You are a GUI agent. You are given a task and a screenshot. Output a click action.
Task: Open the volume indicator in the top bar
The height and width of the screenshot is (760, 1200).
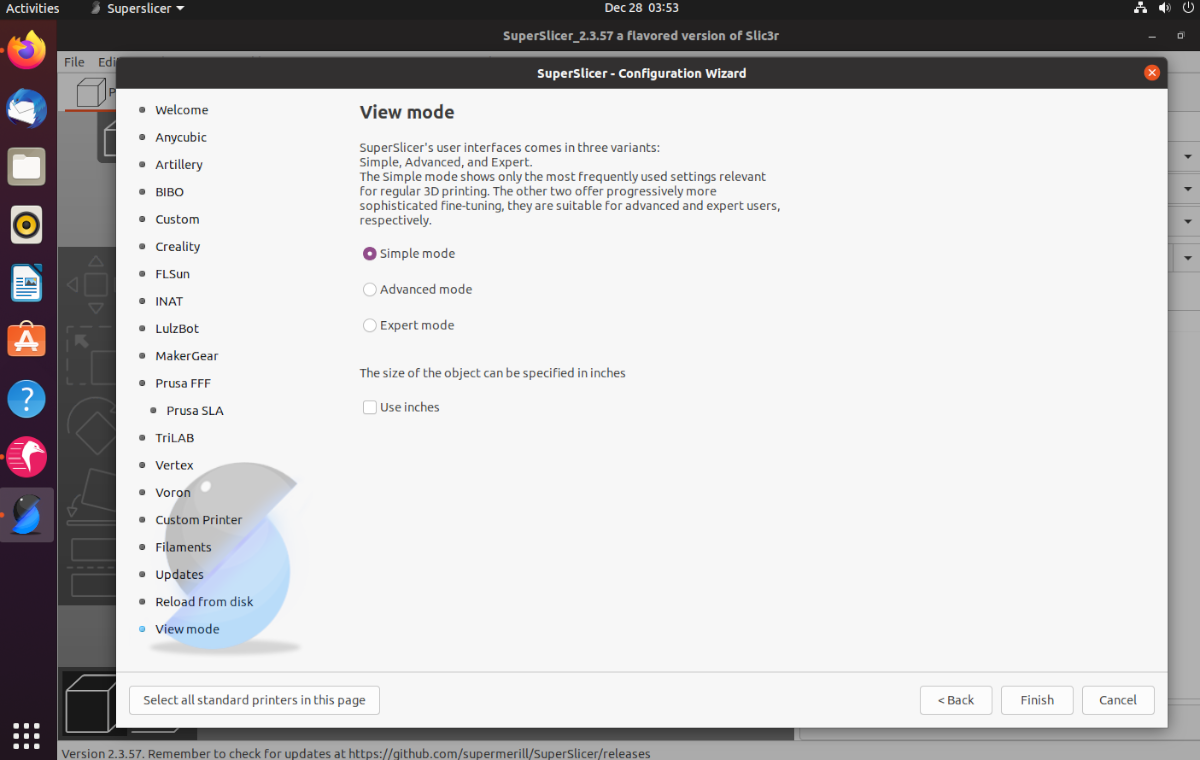click(1163, 8)
